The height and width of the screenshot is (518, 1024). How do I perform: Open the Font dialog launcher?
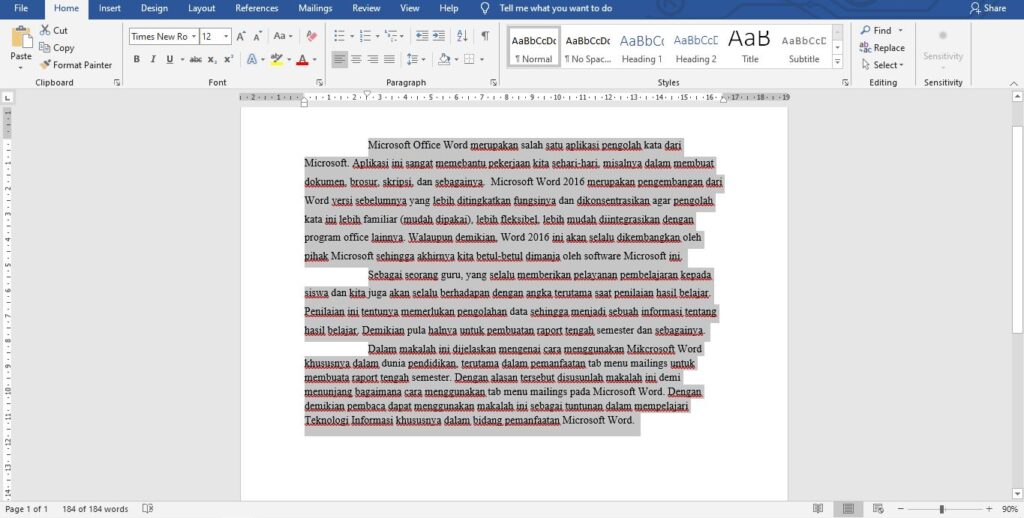tap(319, 83)
